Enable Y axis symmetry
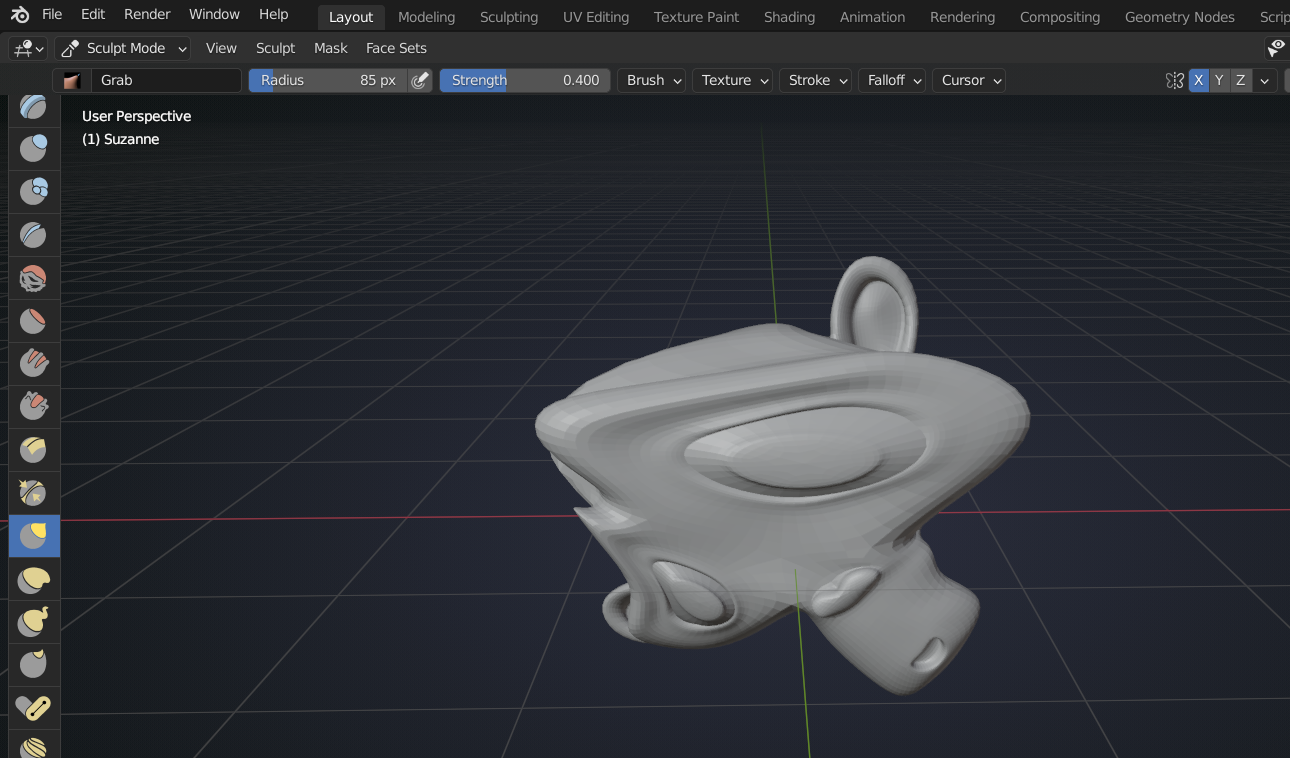The height and width of the screenshot is (758, 1290). pos(1219,80)
